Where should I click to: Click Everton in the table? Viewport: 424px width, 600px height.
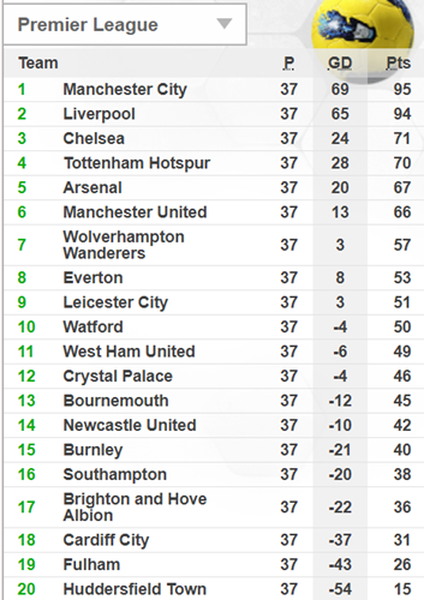tap(93, 278)
